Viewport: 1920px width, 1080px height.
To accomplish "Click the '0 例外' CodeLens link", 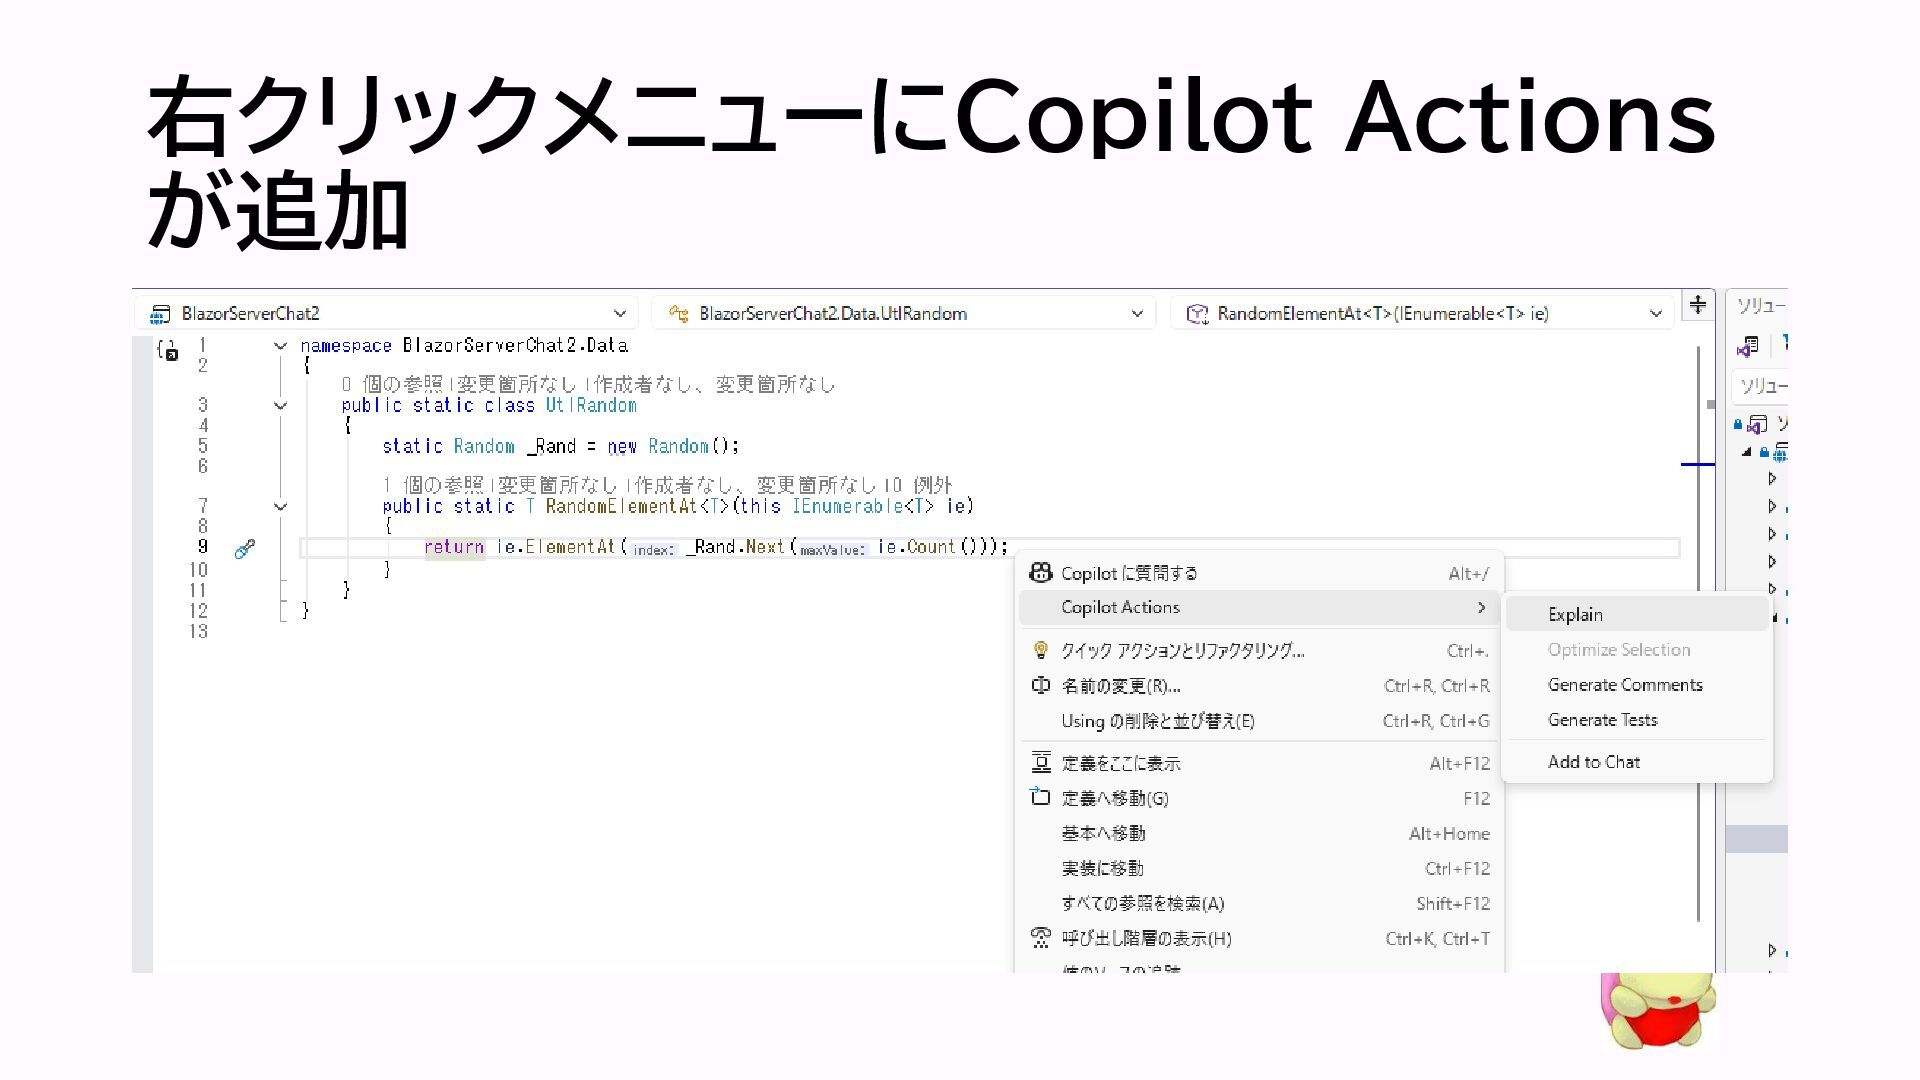I will point(917,485).
